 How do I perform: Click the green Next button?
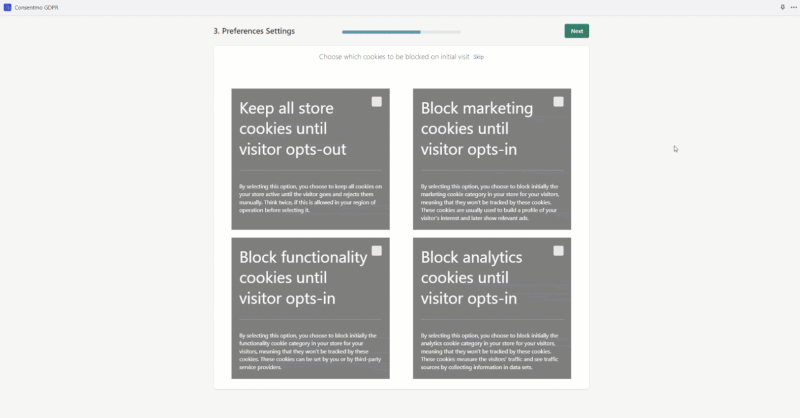577,31
